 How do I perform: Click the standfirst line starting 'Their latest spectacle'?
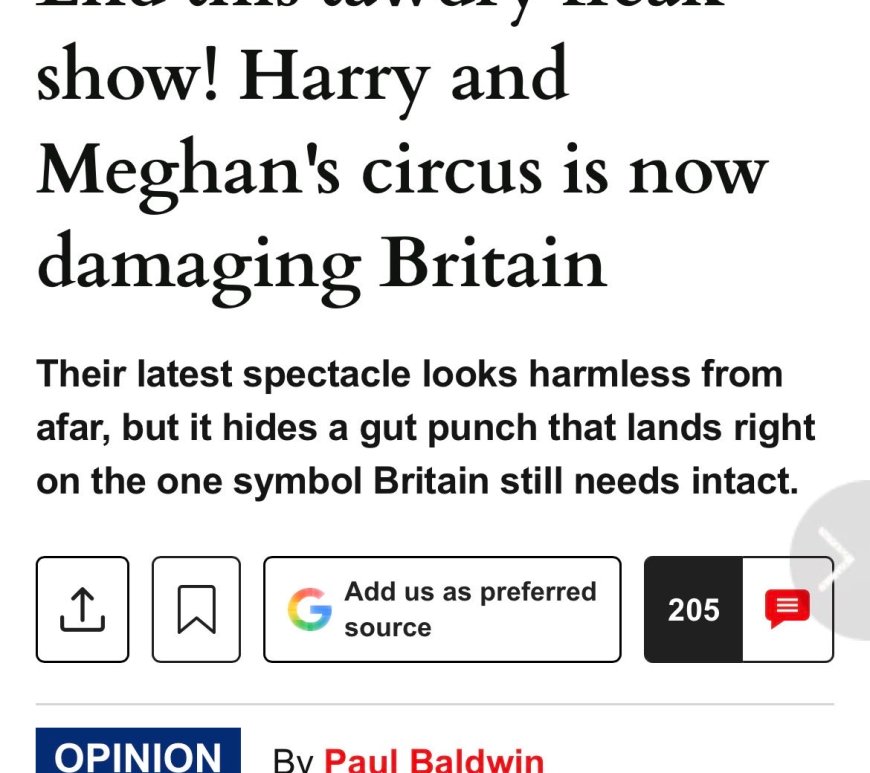pos(409,373)
